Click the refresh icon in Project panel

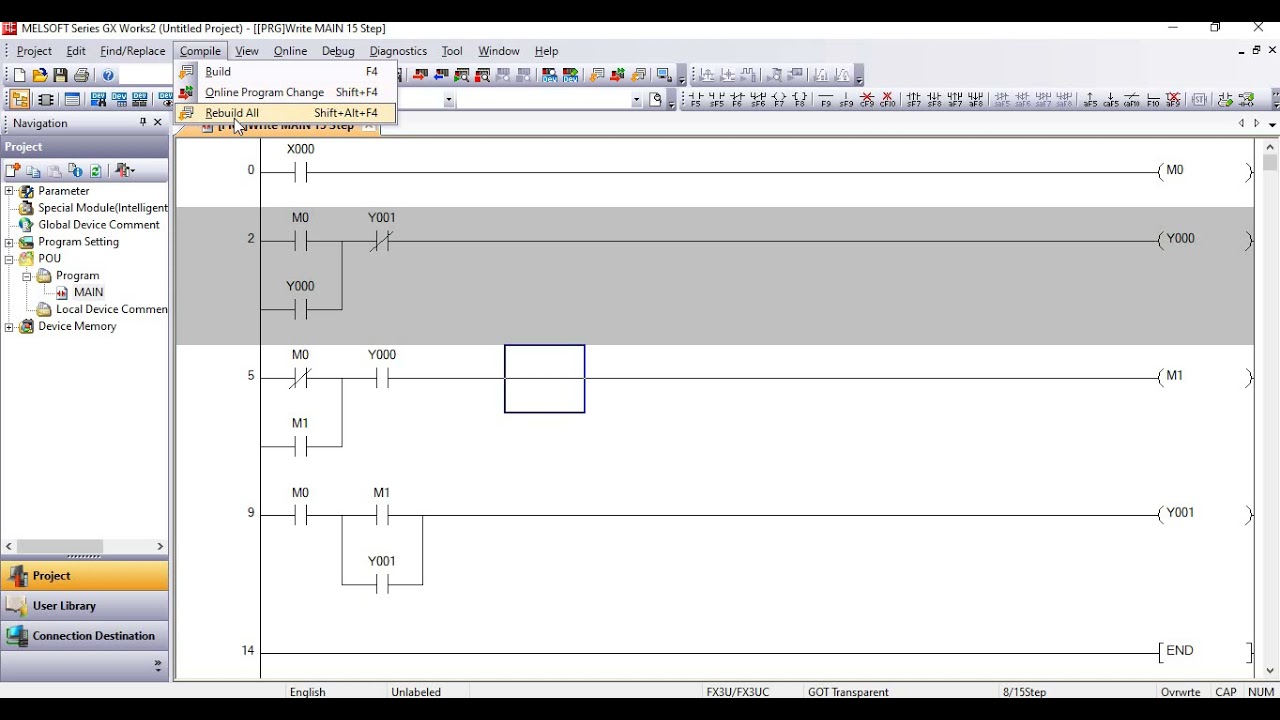96,171
